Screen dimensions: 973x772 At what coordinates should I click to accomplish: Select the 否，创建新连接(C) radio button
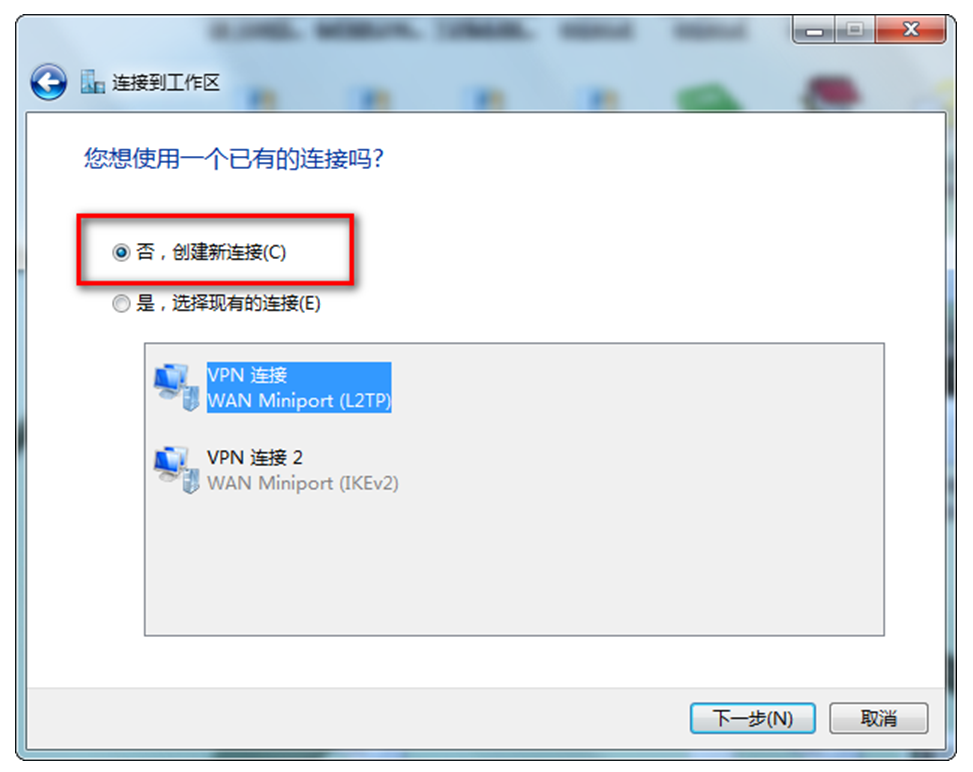[121, 252]
